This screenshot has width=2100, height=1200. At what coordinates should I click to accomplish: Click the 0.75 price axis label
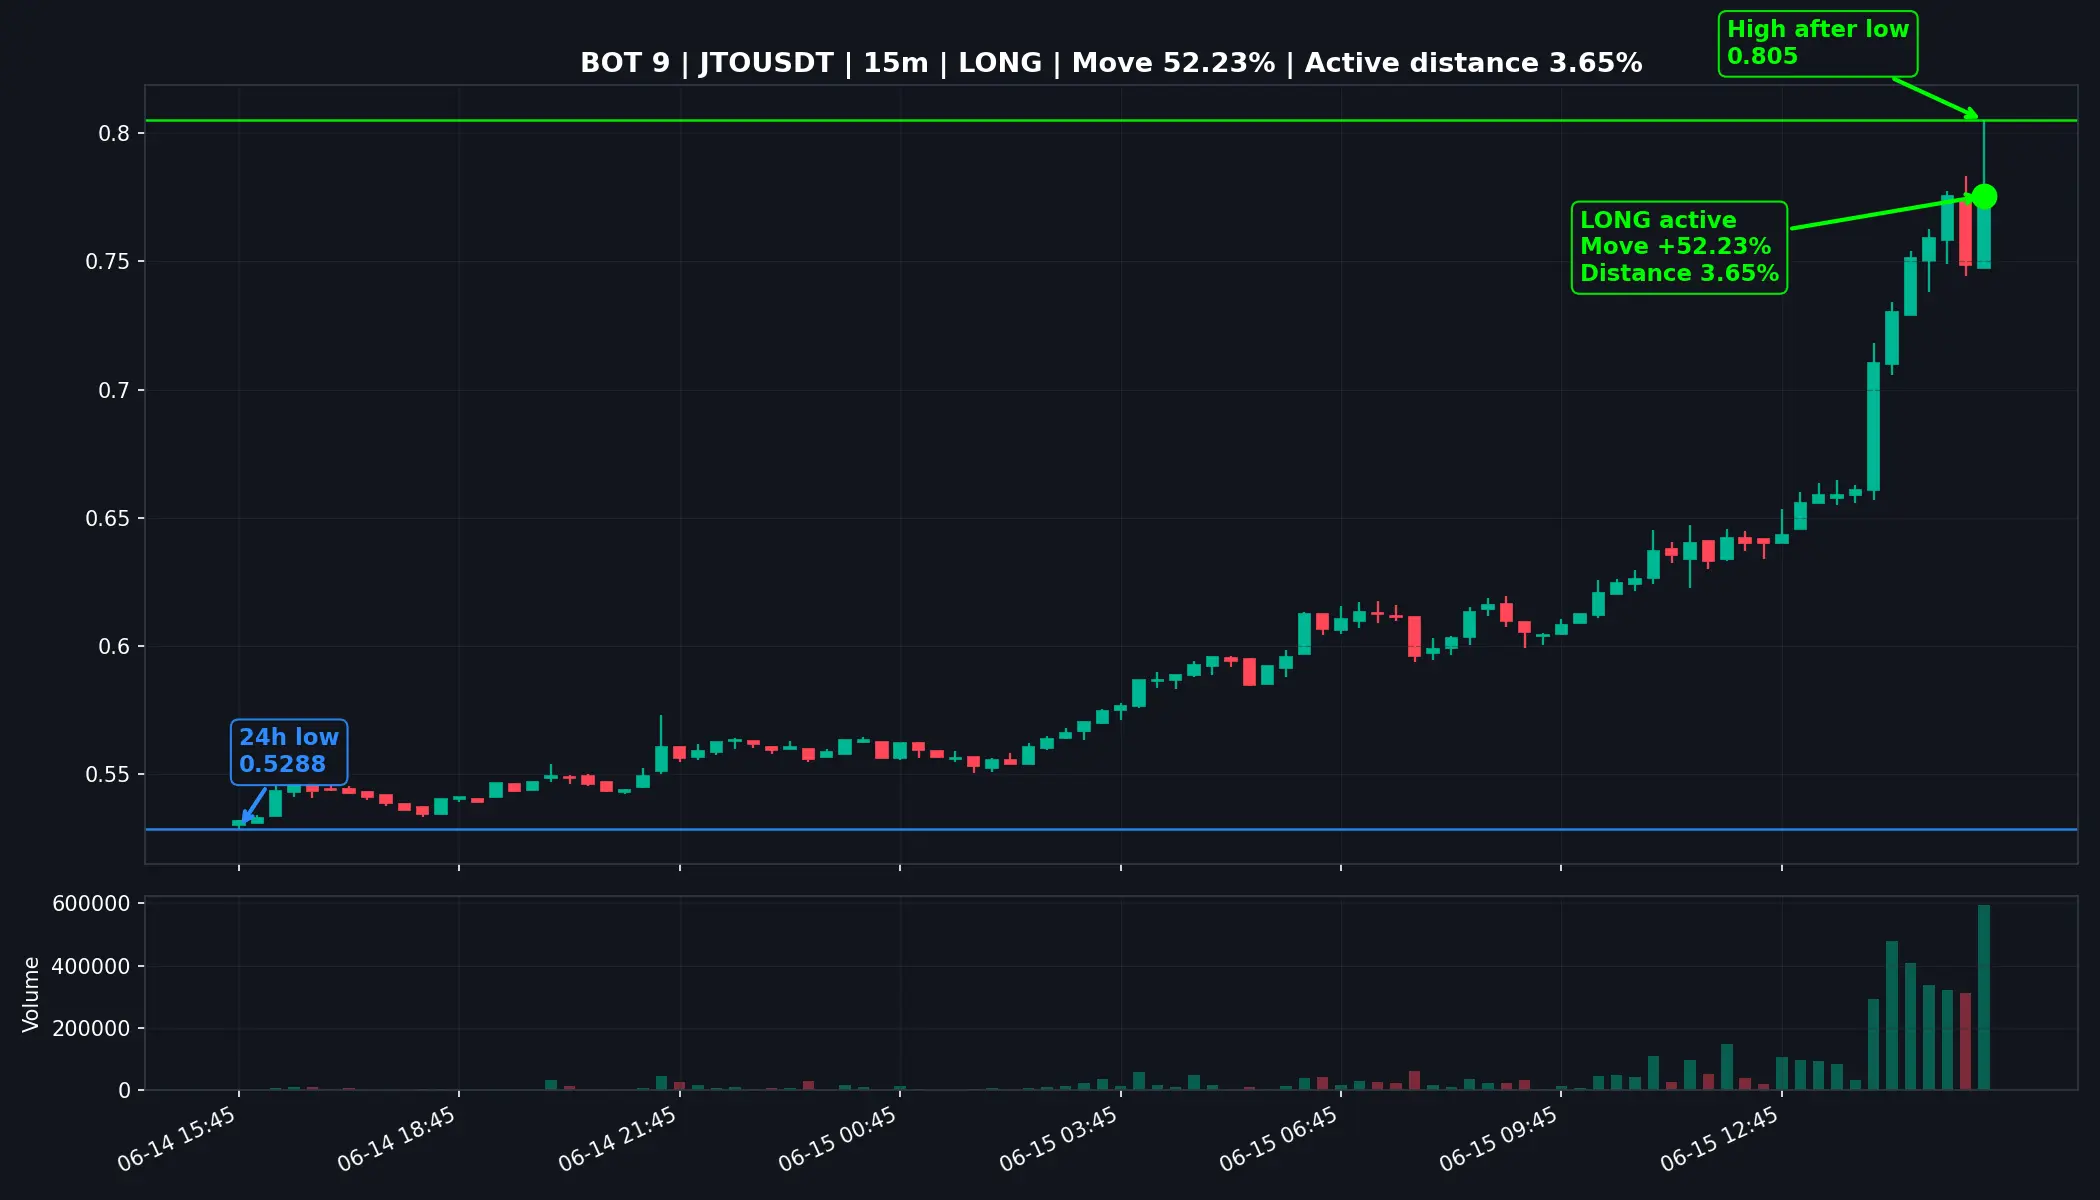pos(108,262)
